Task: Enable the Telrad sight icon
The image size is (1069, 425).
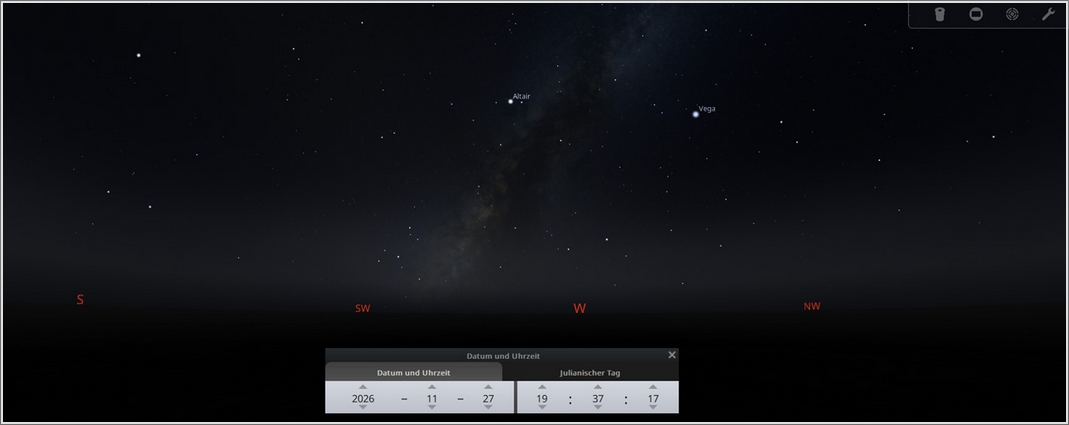Action: point(1012,14)
